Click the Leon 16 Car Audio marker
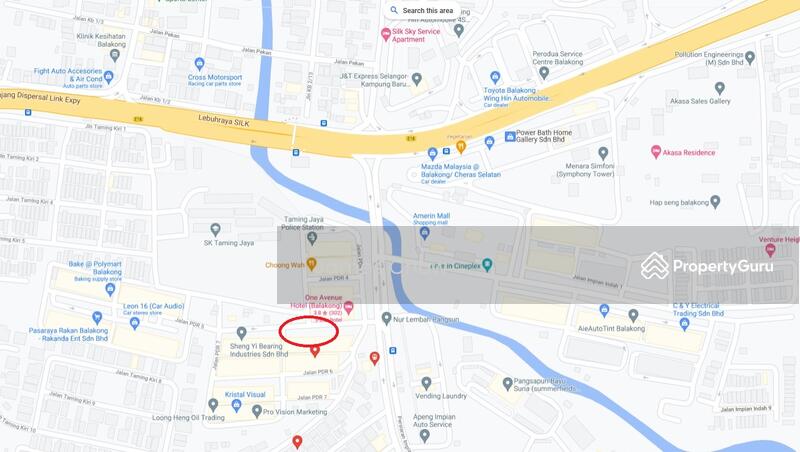The image size is (800, 452). (134, 323)
